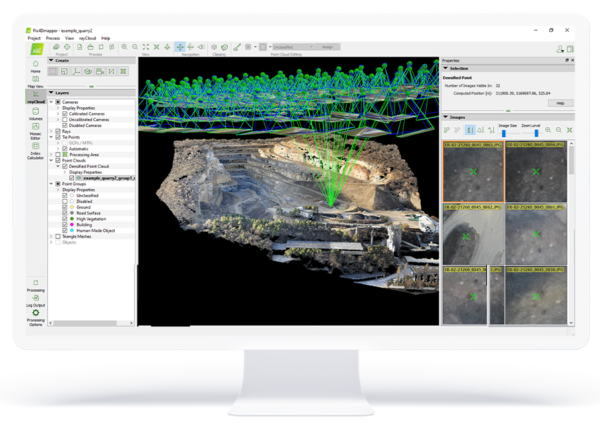Adjust the Image Size slider
The height and width of the screenshot is (437, 600).
[x=506, y=132]
